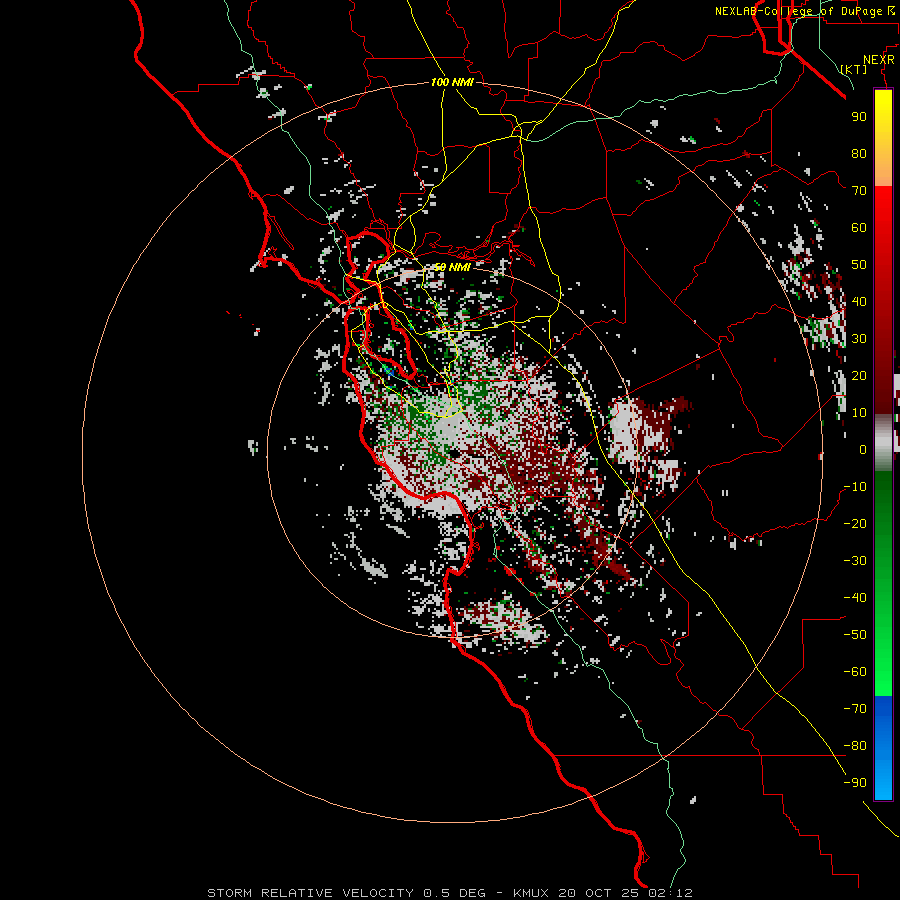Click the 60 value on the velocity scale
The height and width of the screenshot is (900, 900).
click(x=859, y=228)
